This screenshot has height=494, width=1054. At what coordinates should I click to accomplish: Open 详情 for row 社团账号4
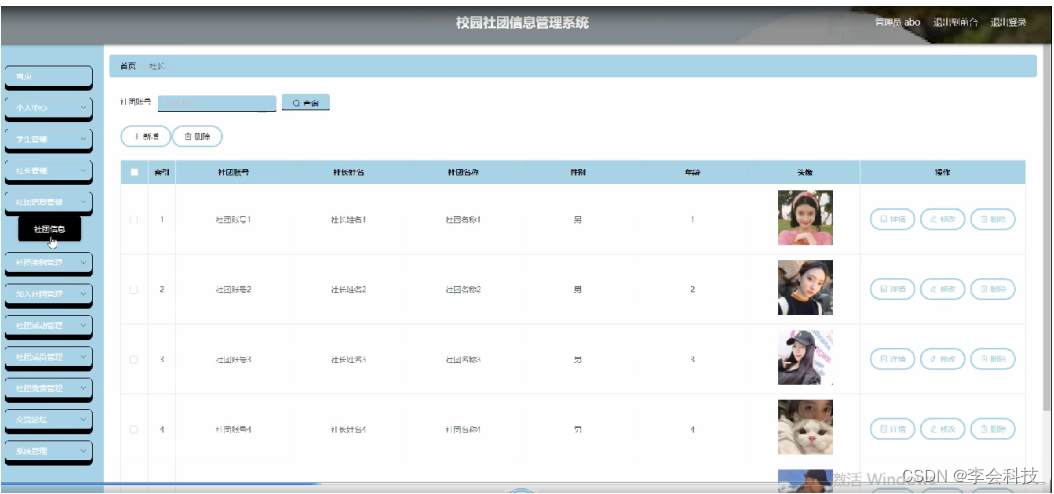pyautogui.click(x=892, y=429)
